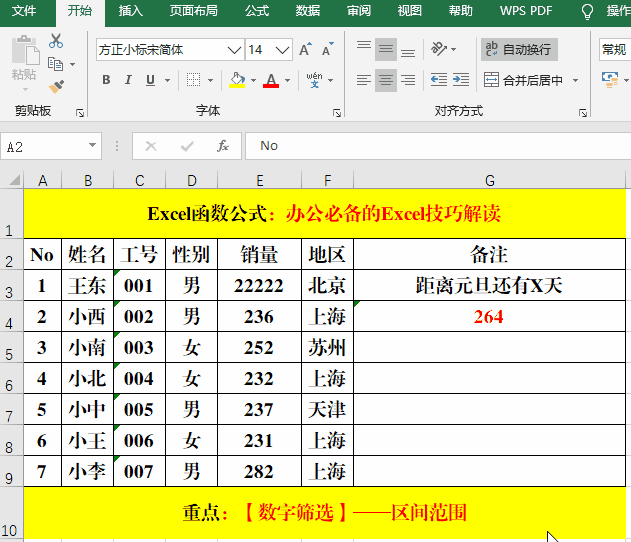This screenshot has width=631, height=542.
Task: Open the 公式 ribbon tab
Action: [256, 11]
